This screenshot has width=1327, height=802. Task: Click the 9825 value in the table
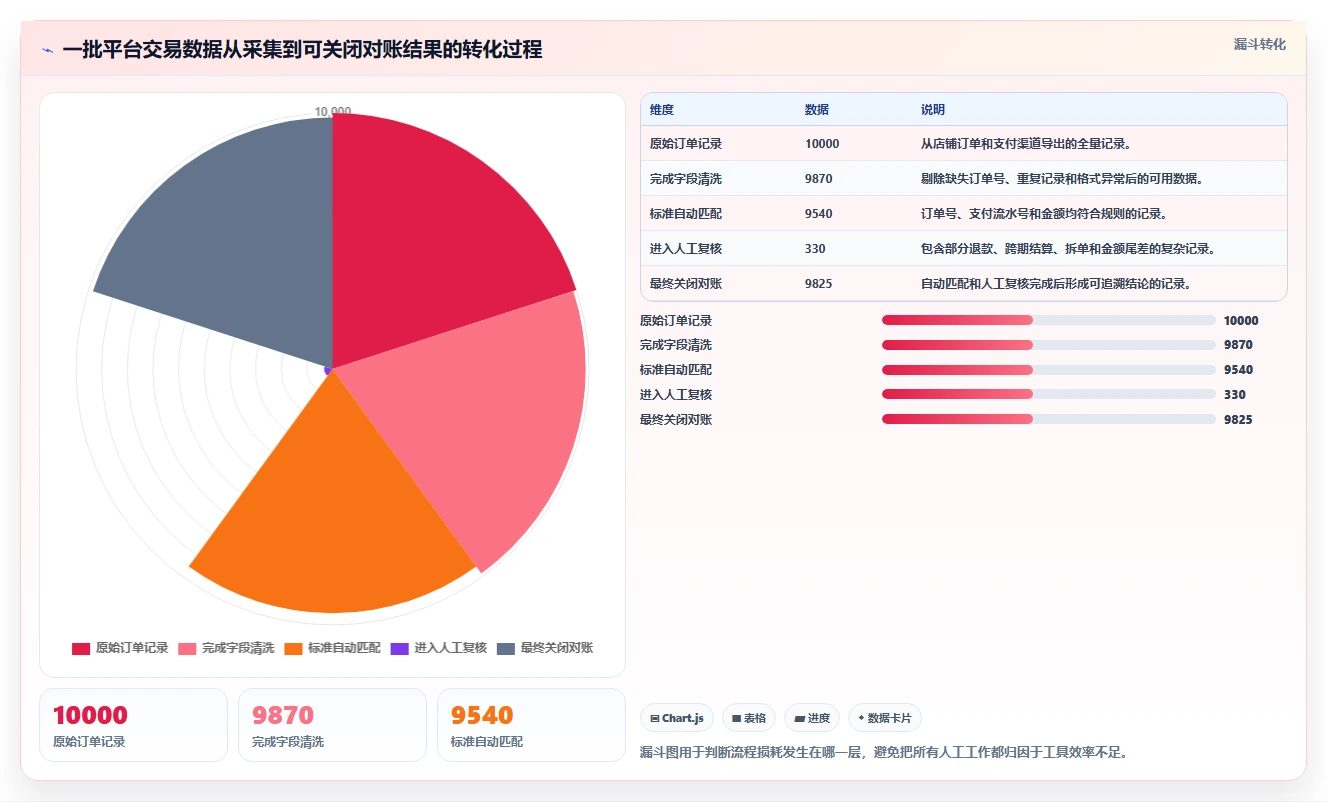819,284
